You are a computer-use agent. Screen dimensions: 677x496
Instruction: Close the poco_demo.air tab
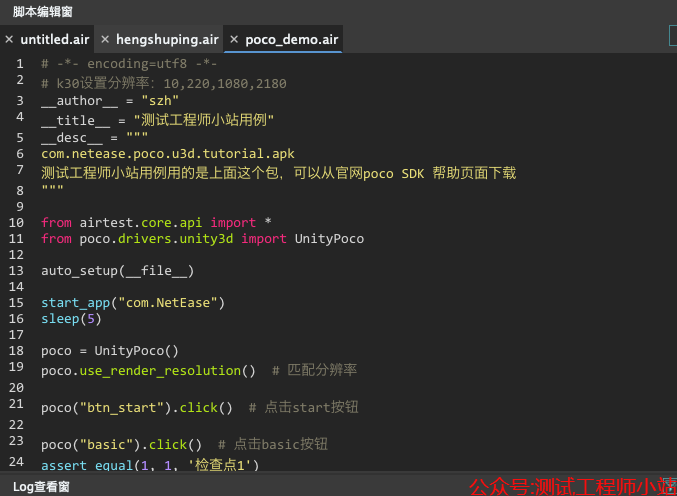tap(234, 39)
